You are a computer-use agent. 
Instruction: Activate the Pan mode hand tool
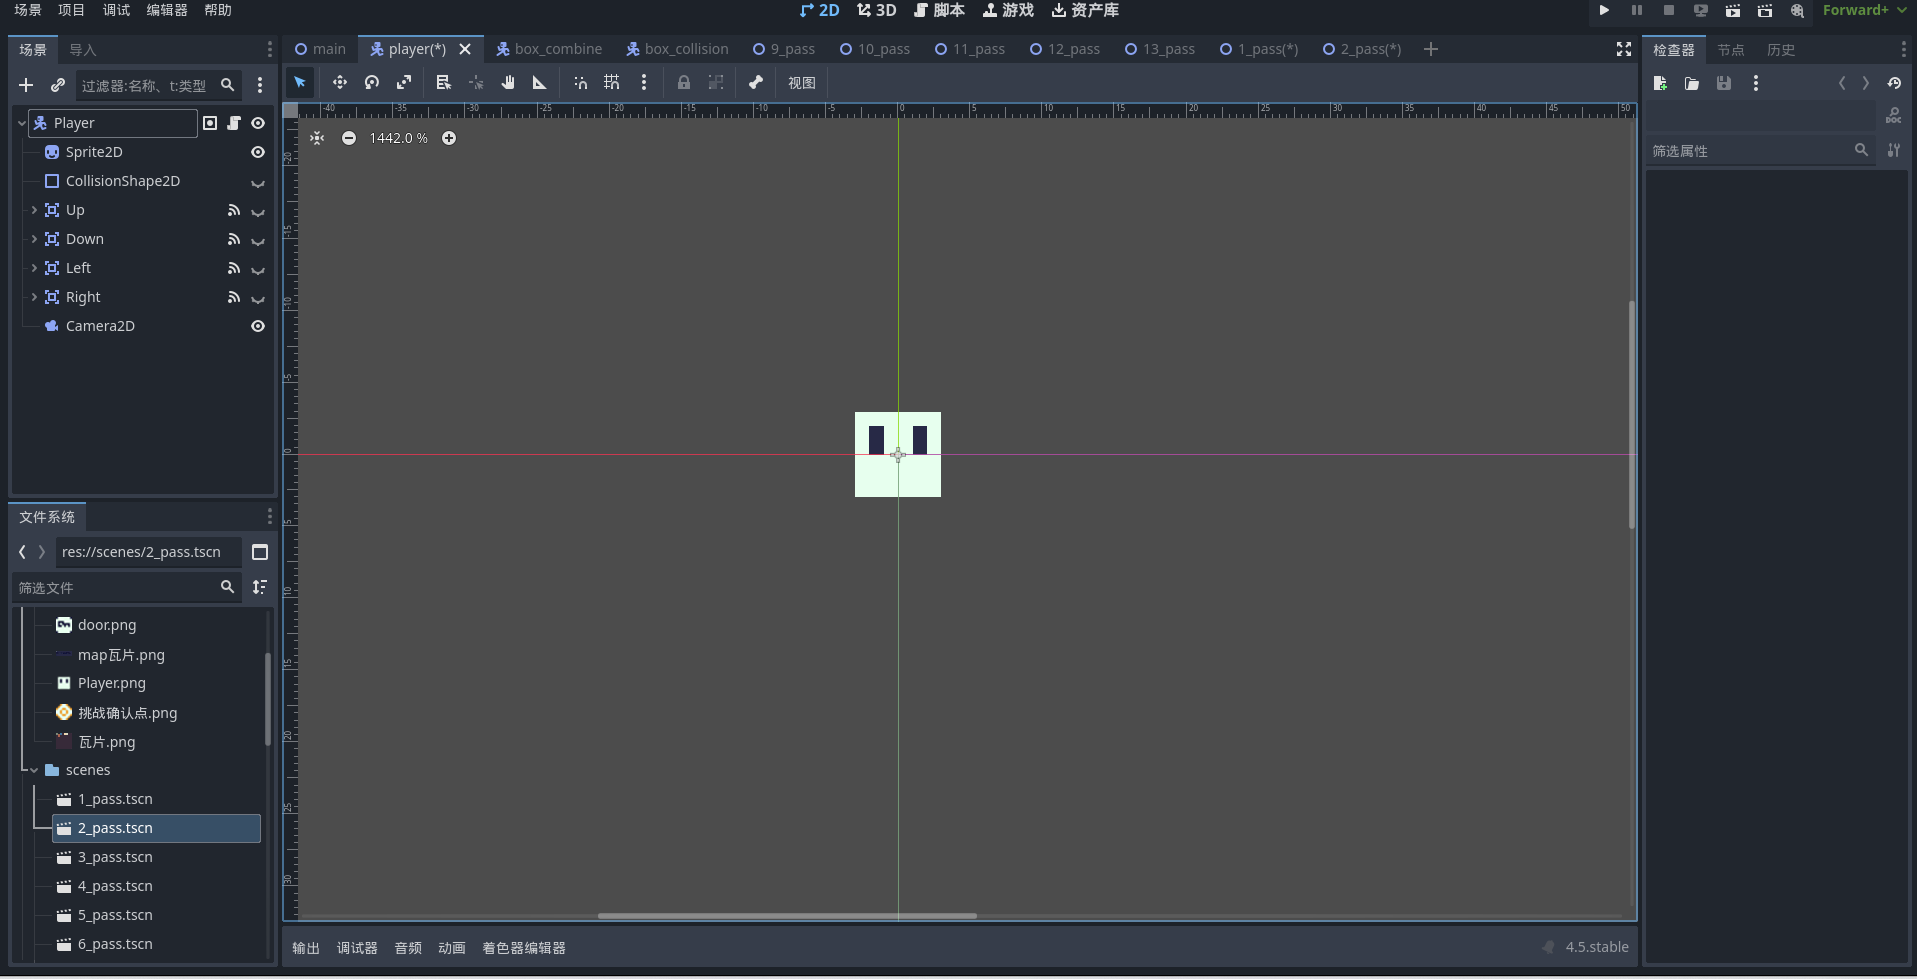click(508, 83)
